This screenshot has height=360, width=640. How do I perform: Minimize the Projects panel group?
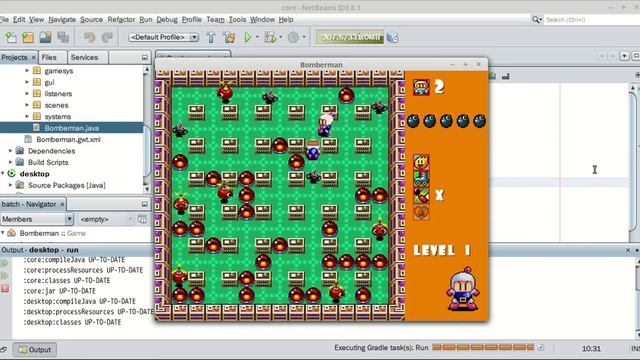(x=144, y=58)
